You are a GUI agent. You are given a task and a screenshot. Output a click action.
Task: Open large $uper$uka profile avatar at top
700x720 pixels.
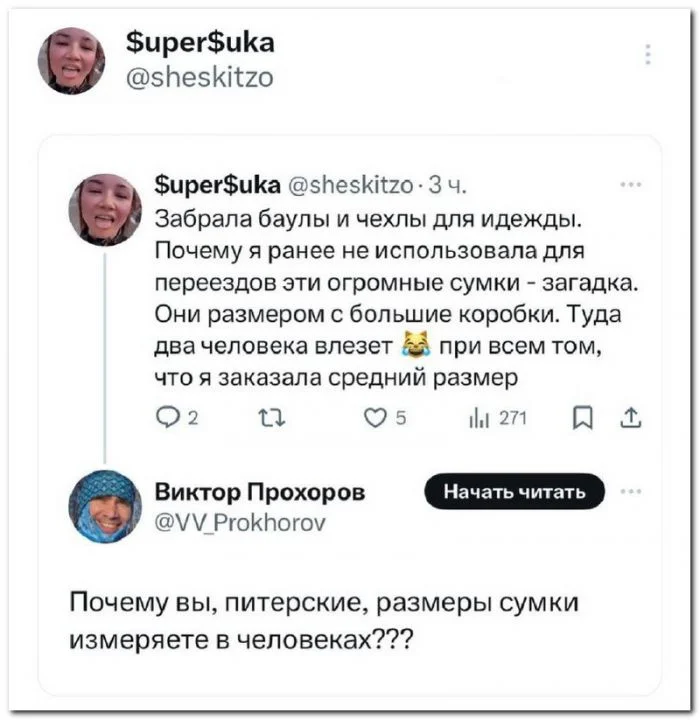[71, 60]
